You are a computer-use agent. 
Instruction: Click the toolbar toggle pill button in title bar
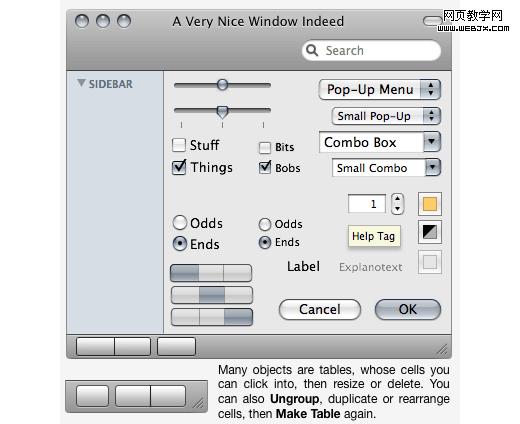[x=432, y=21]
